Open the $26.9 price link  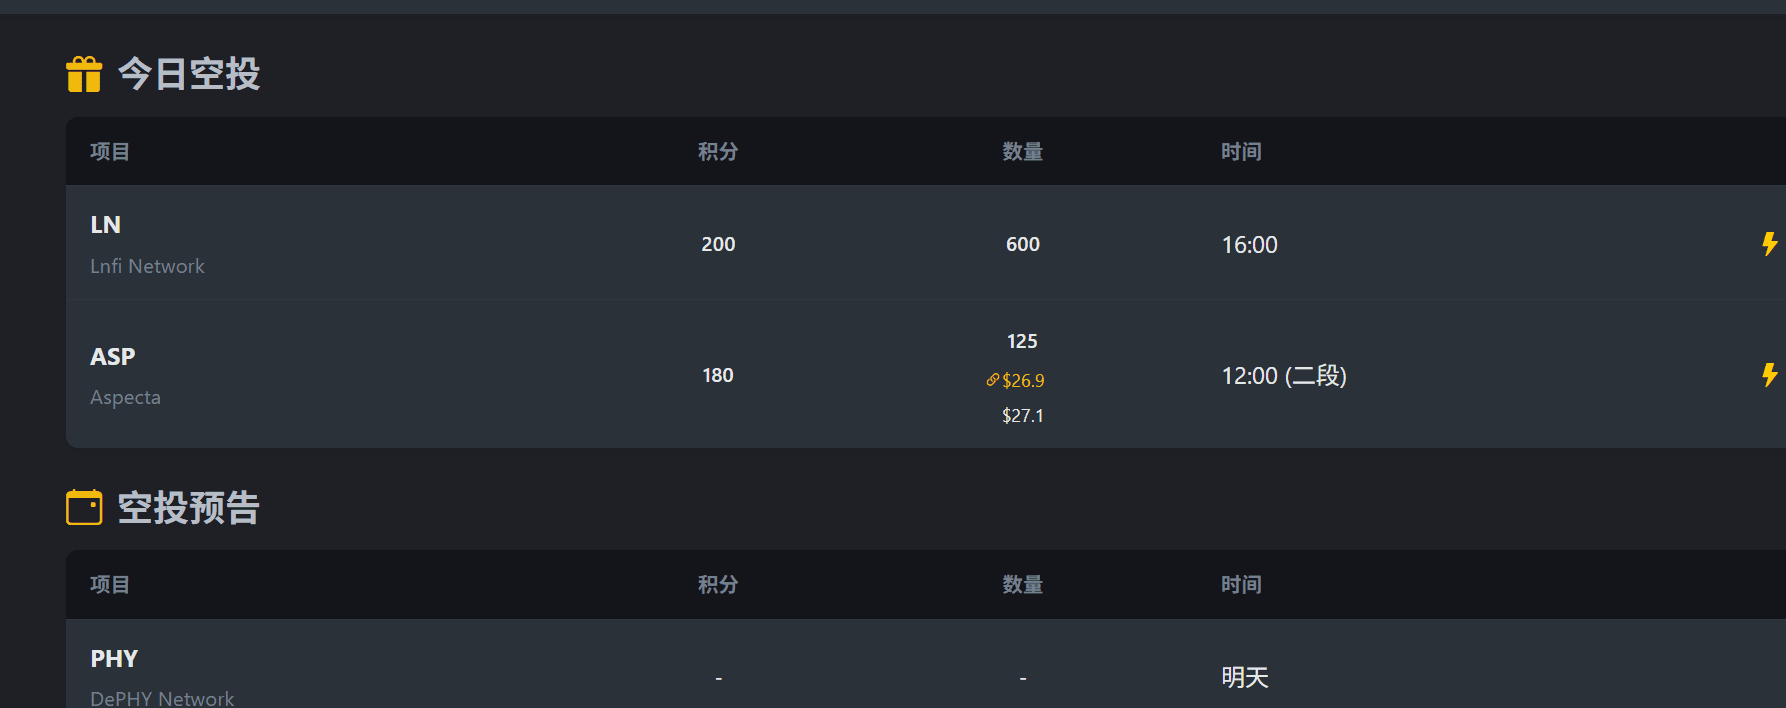point(1023,380)
